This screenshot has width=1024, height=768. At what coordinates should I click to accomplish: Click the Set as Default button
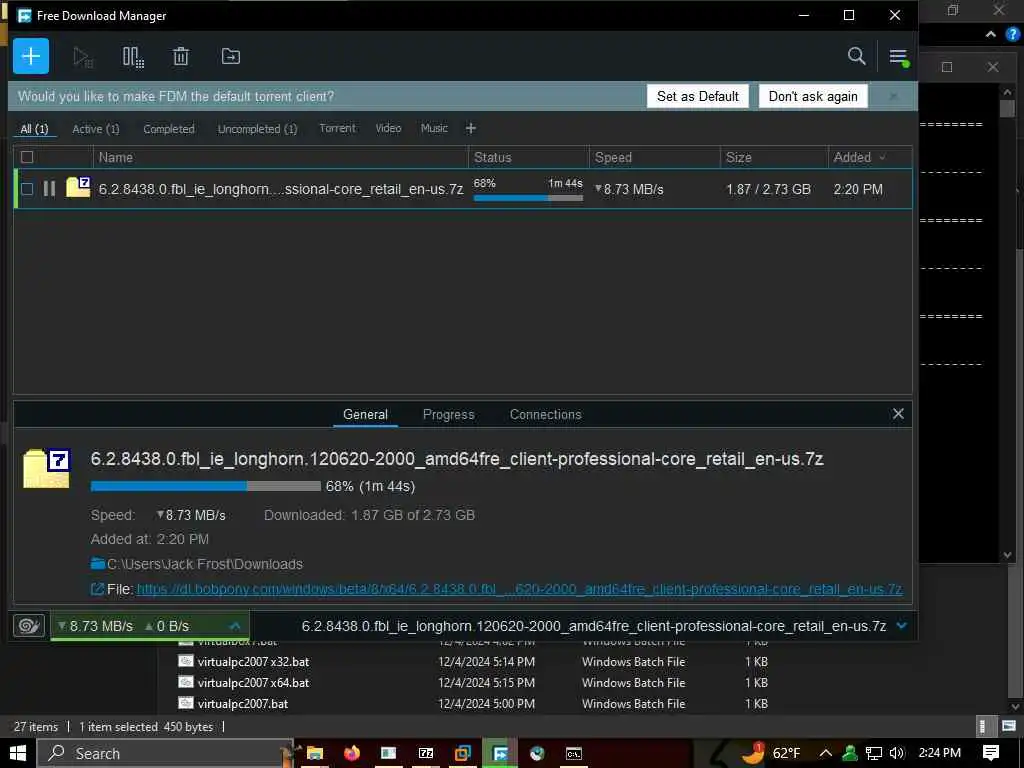point(697,97)
